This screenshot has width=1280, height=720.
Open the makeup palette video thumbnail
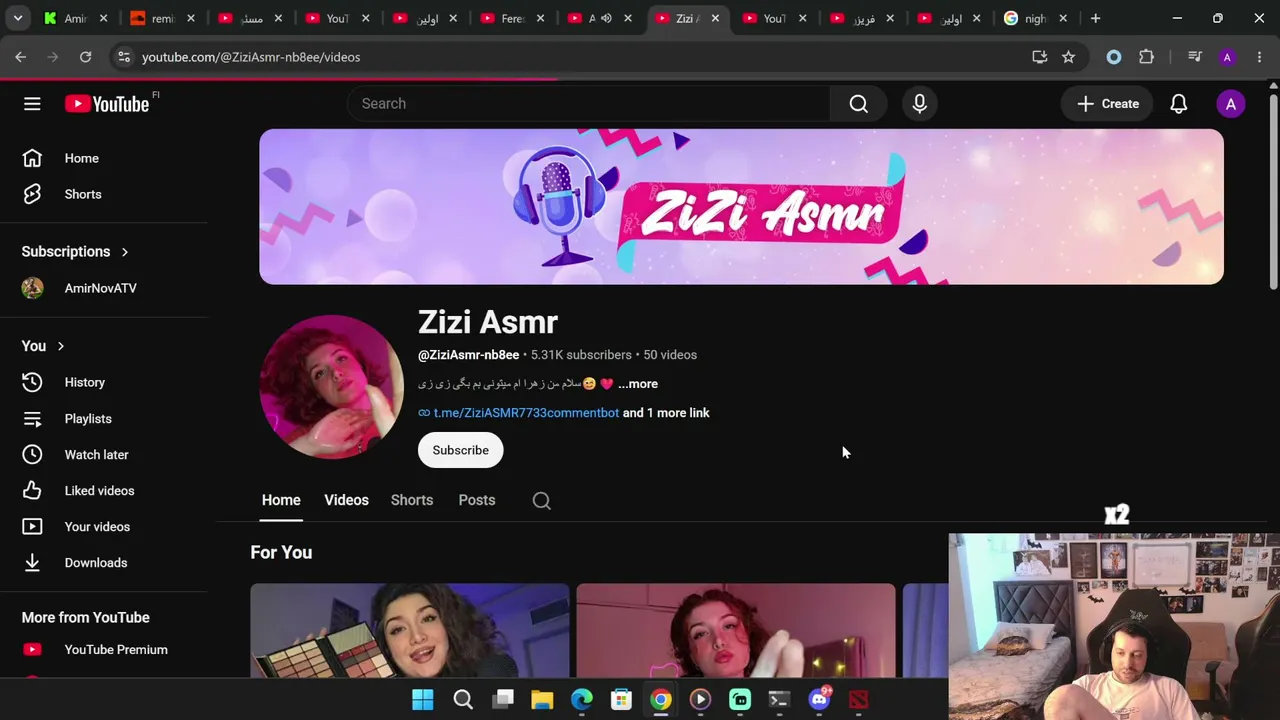pos(410,631)
